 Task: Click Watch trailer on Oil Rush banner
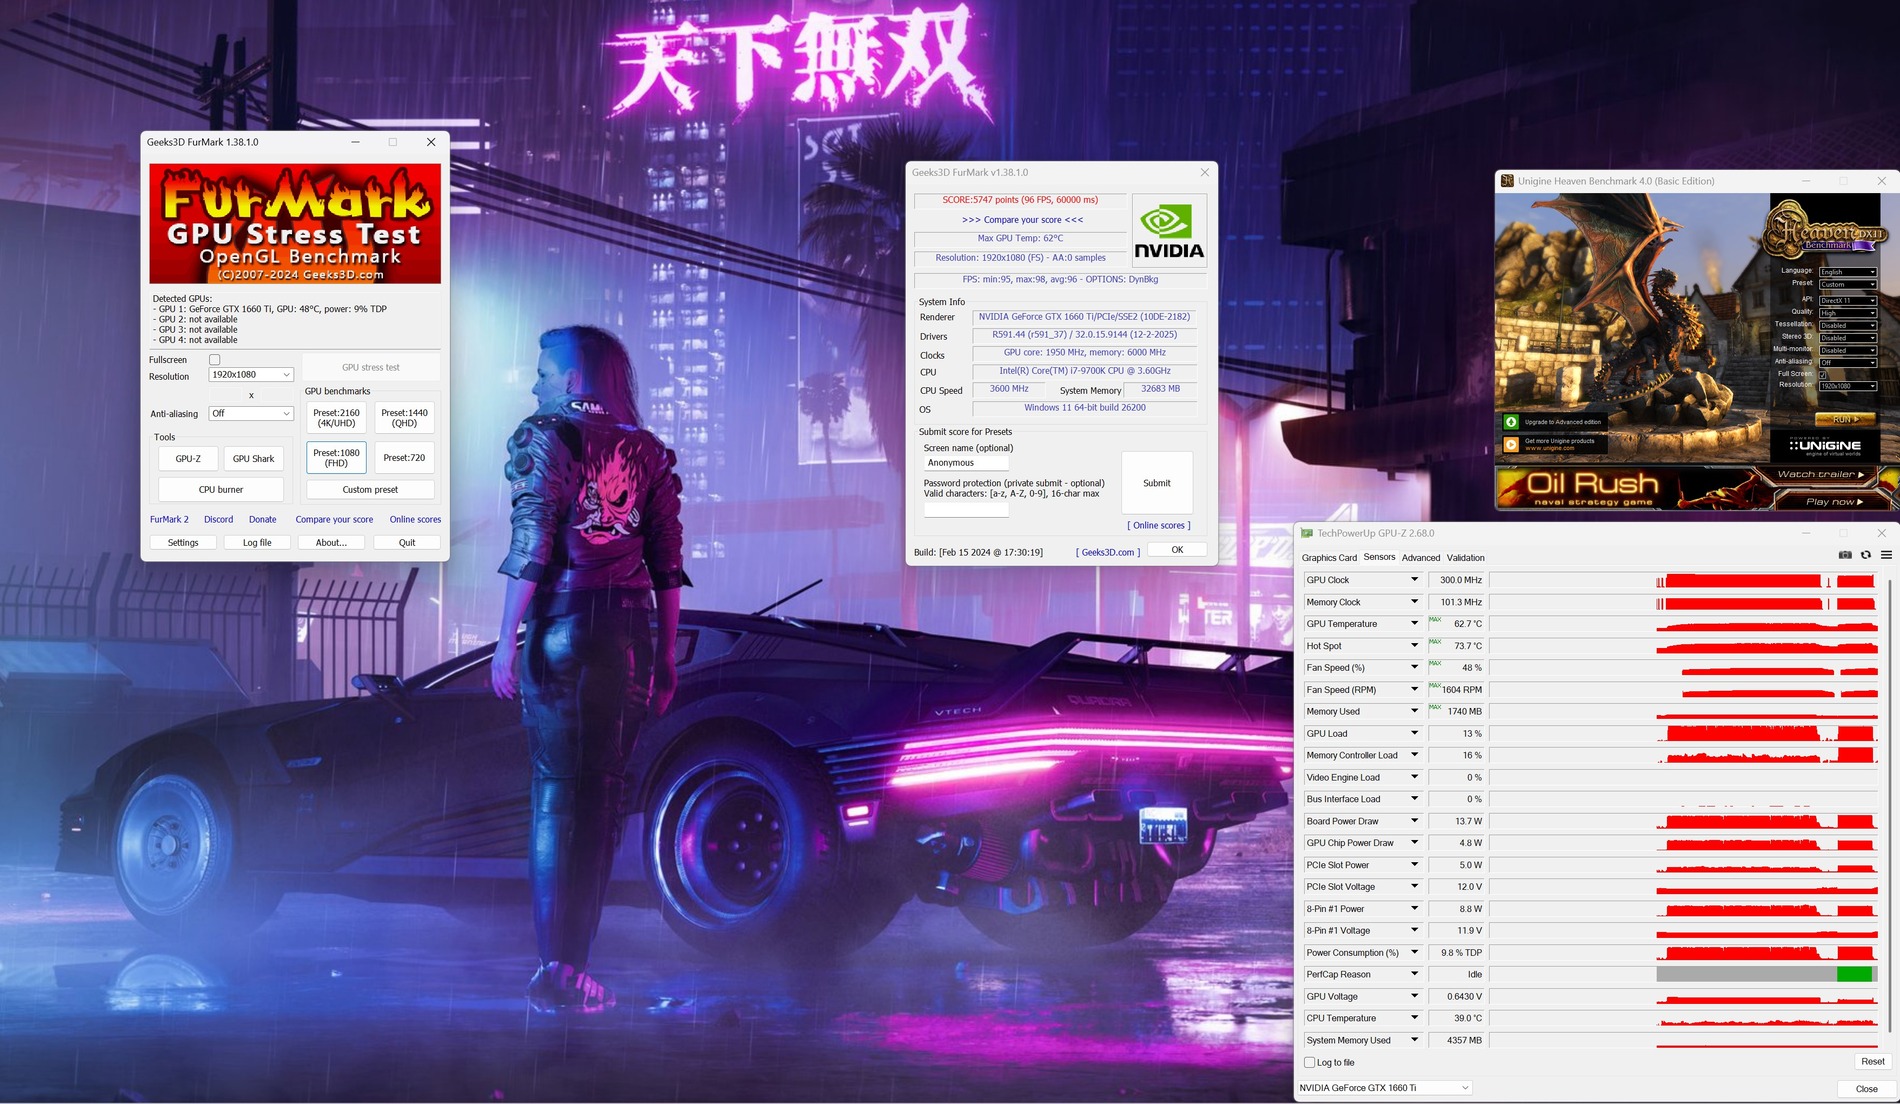[1822, 474]
